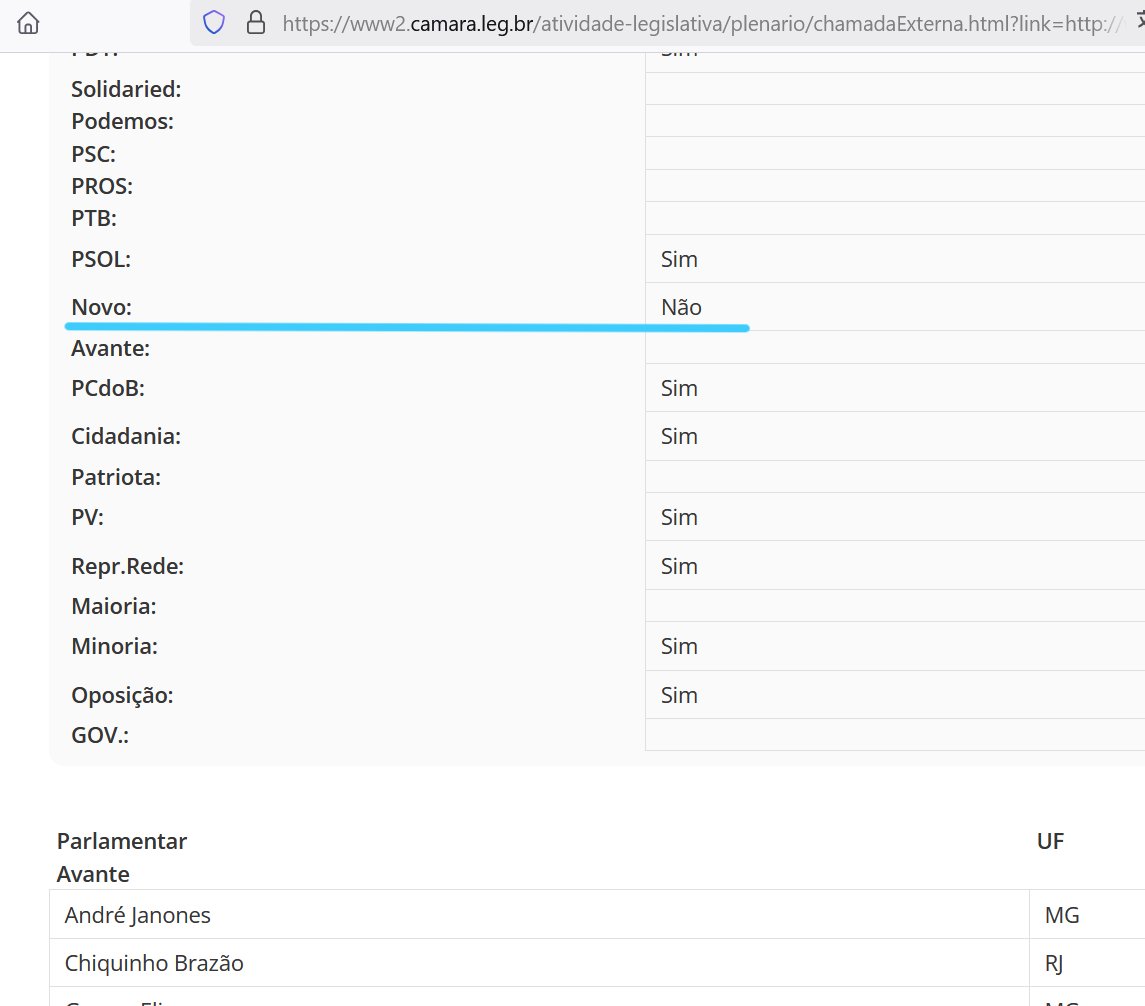Viewport: 1145px width, 1006px height.
Task: Select the Repr.Rede: label
Action: pos(127,567)
